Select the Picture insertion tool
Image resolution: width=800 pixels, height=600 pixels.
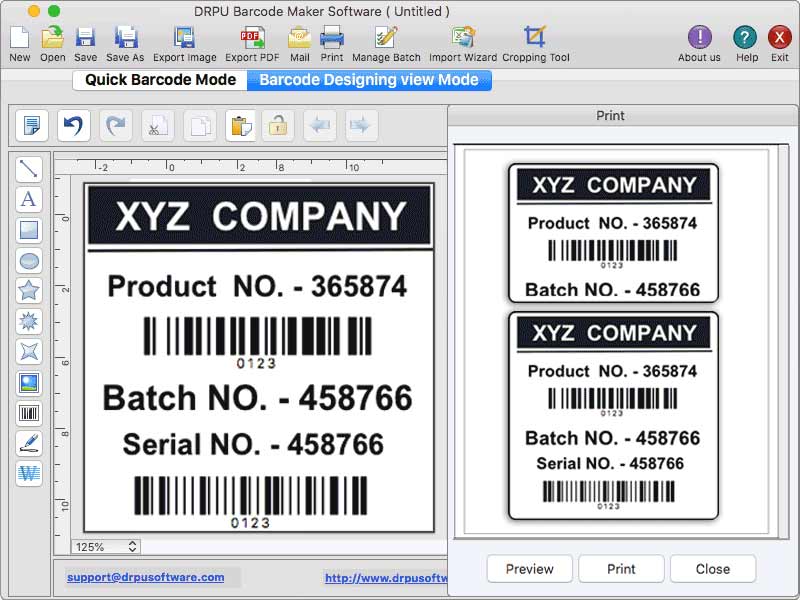click(x=29, y=381)
